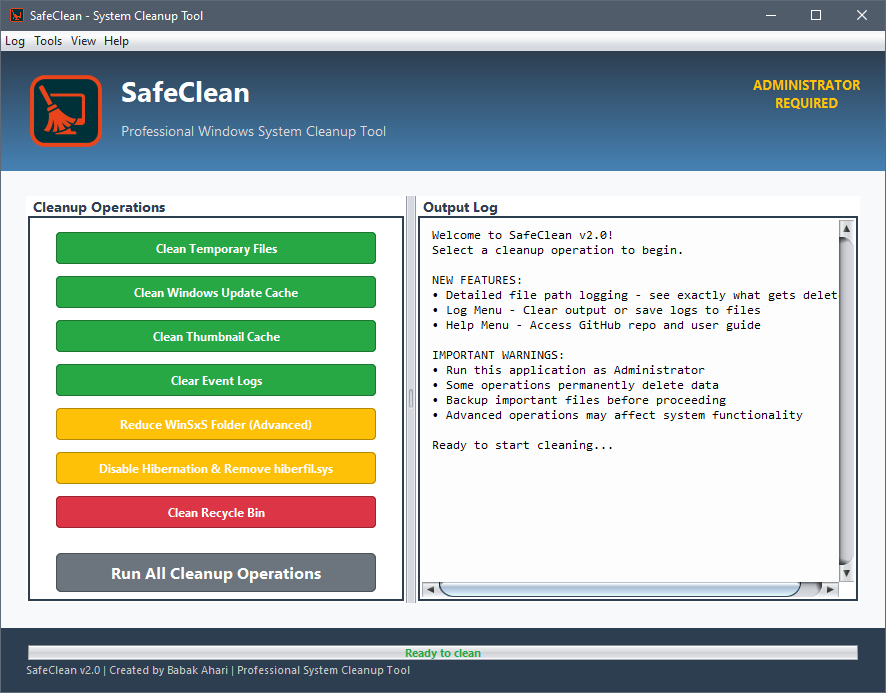Click the SafeClean broom logo icon
The width and height of the screenshot is (886, 693).
pyautogui.click(x=65, y=110)
